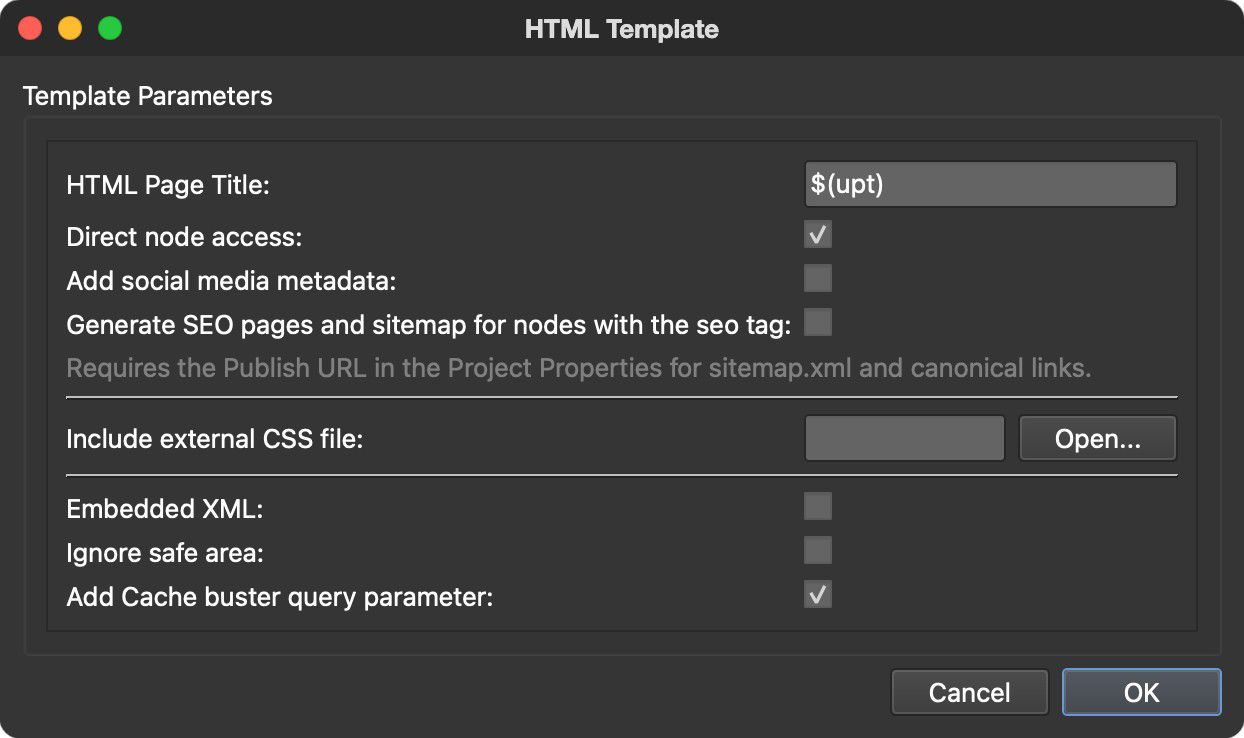Close the window using red button
This screenshot has height=738, width=1244.
30,29
